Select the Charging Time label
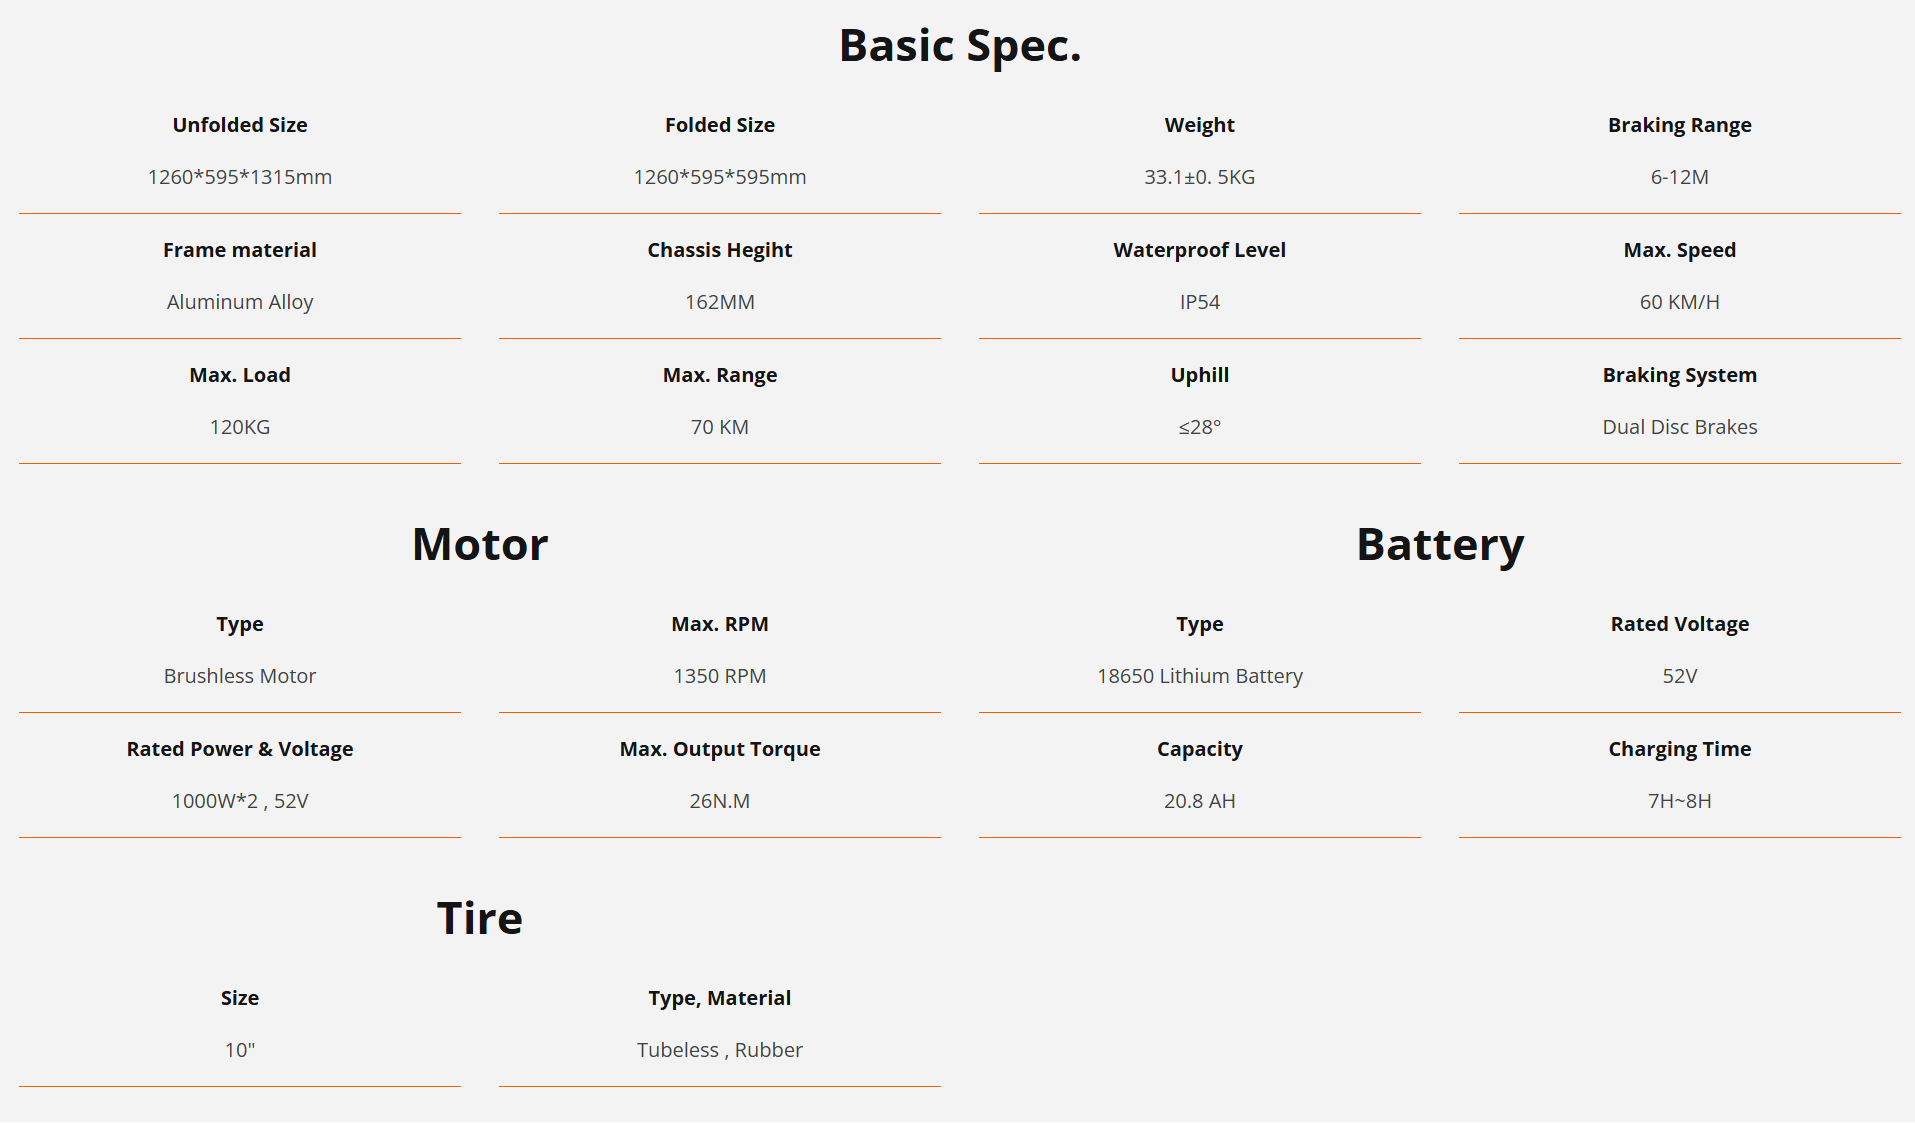Viewport: 1915px width, 1123px height. 1679,749
